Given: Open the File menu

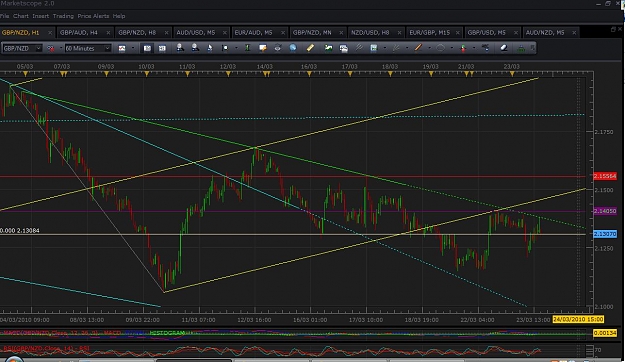Looking at the screenshot, I should (4, 16).
